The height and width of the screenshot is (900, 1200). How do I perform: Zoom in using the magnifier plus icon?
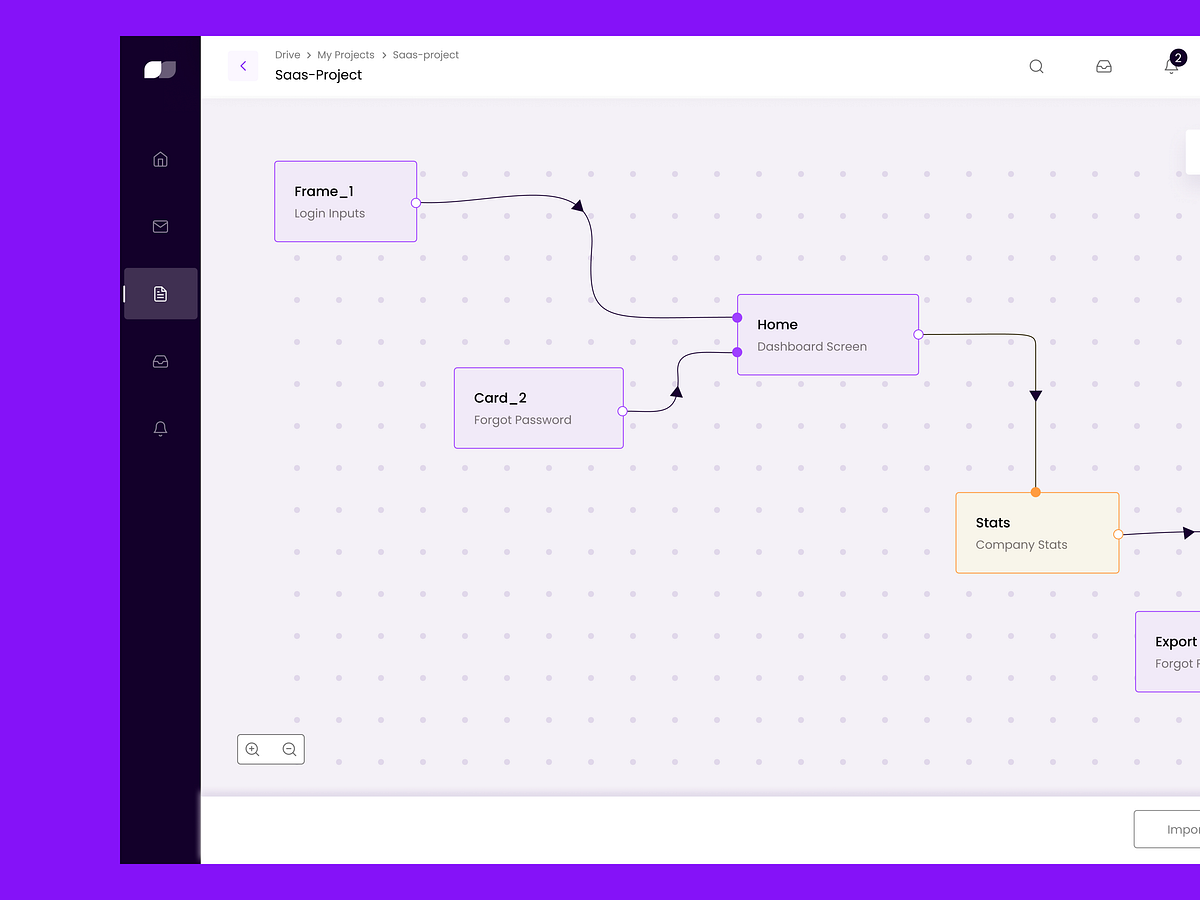click(x=253, y=749)
